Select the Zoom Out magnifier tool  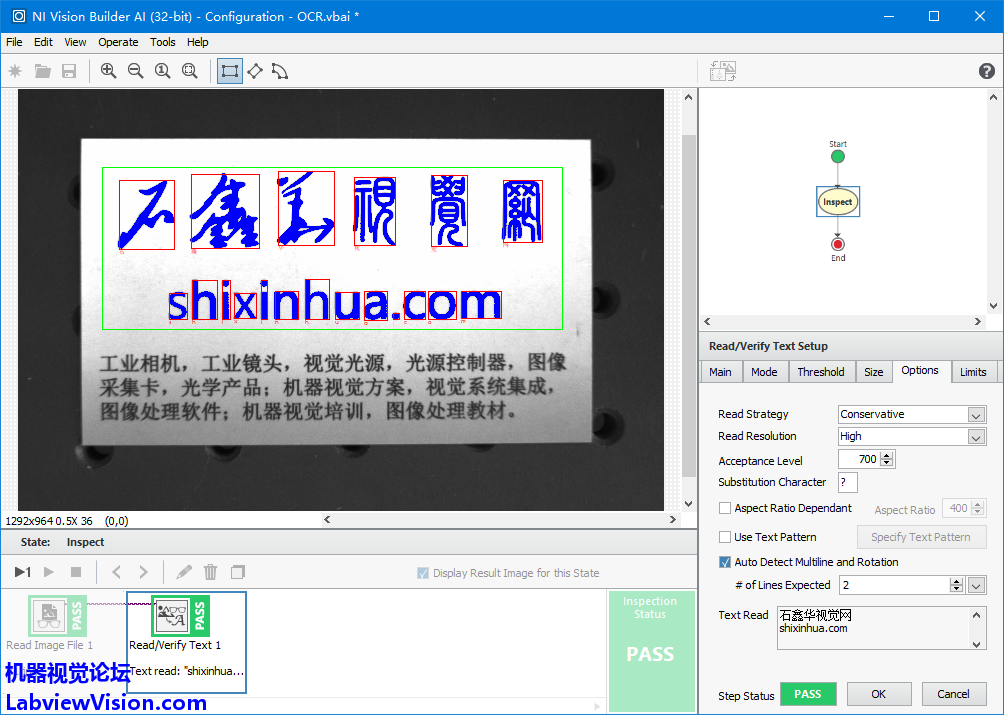[x=136, y=71]
